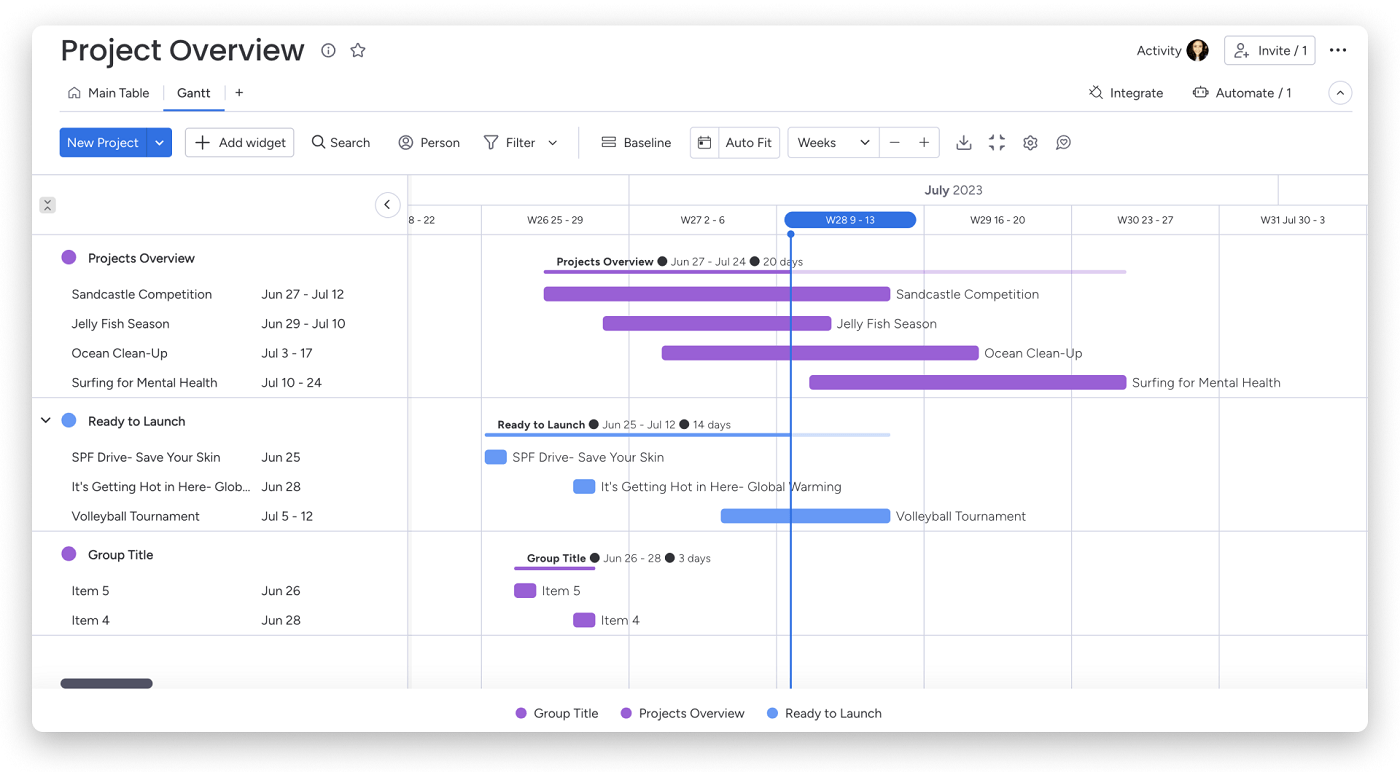Click the fullscreen collapse arrows icon

(997, 143)
